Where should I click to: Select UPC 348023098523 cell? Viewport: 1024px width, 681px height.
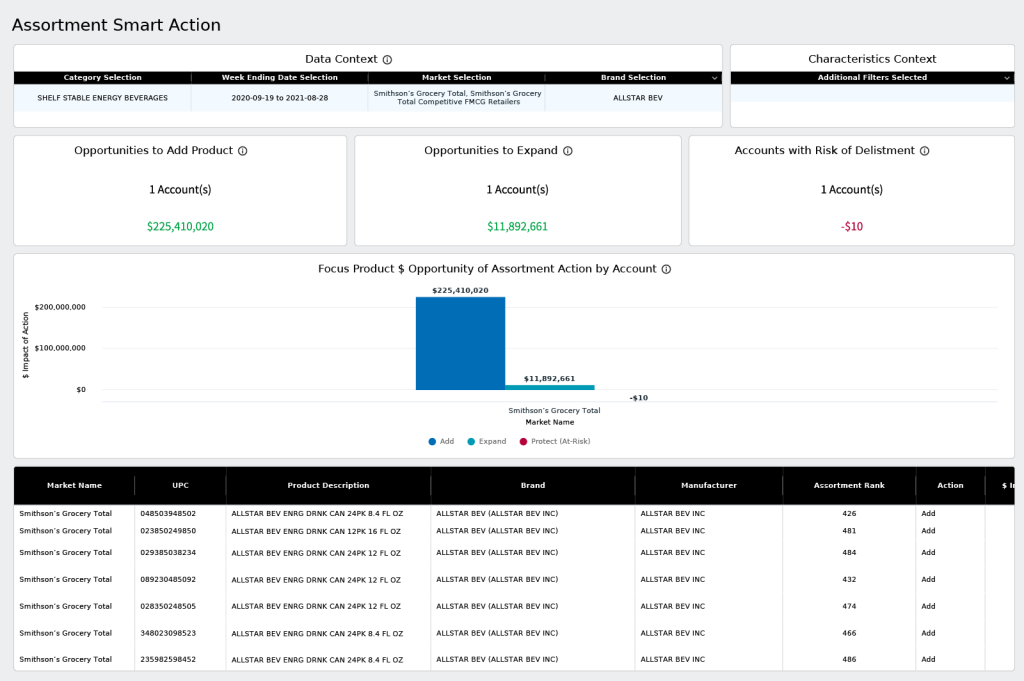click(168, 633)
